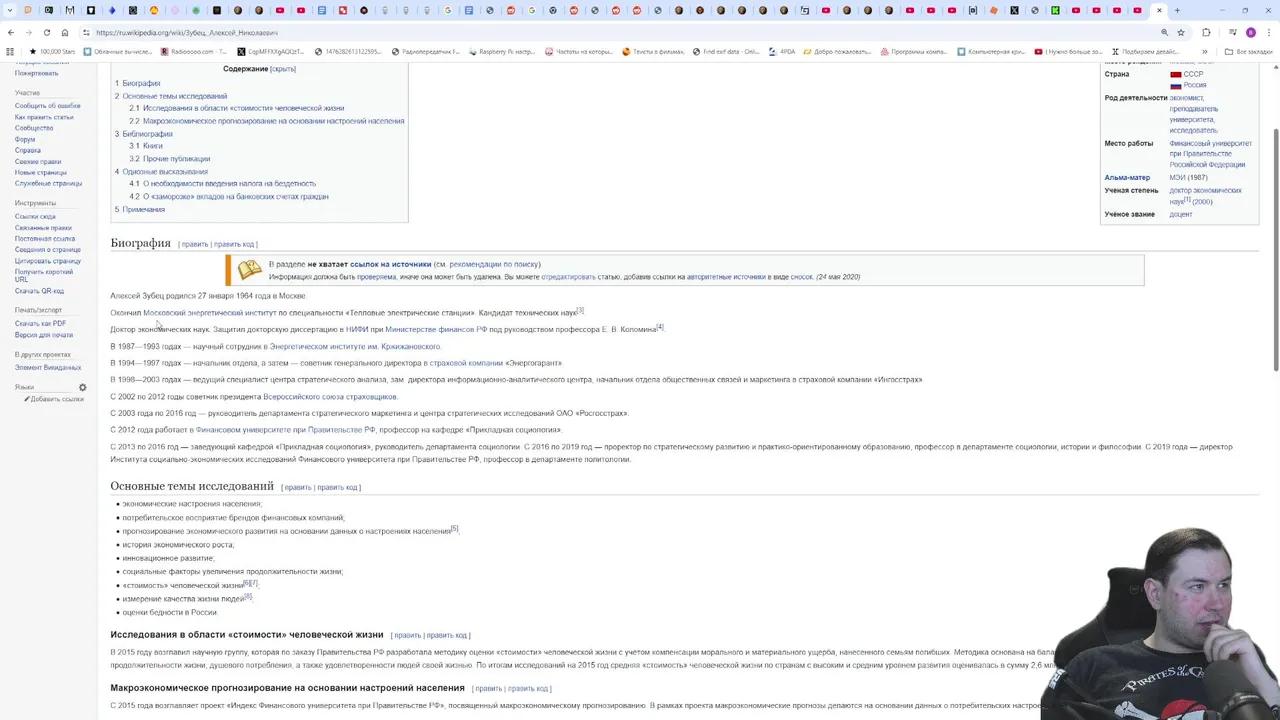Open 'авторитетные источники' link in notice
Viewport: 1280px width, 720px height.
pyautogui.click(x=725, y=277)
